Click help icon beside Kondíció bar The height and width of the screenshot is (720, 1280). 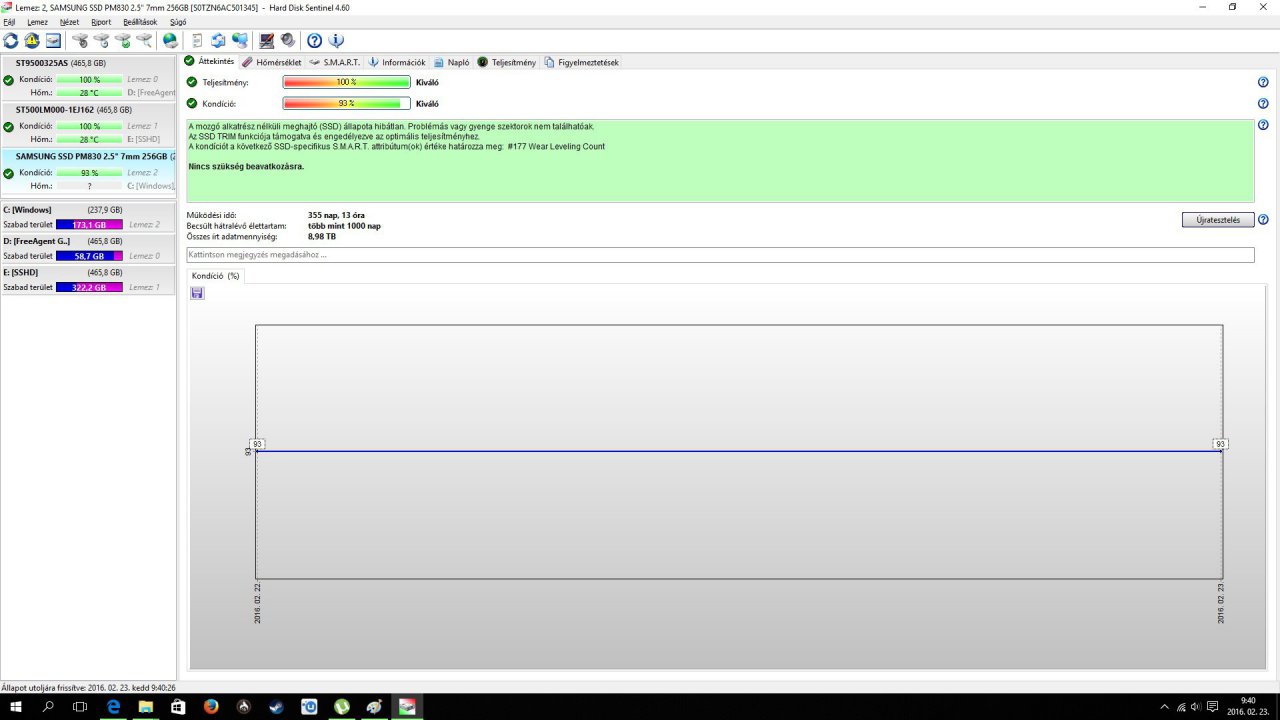[x=1263, y=103]
